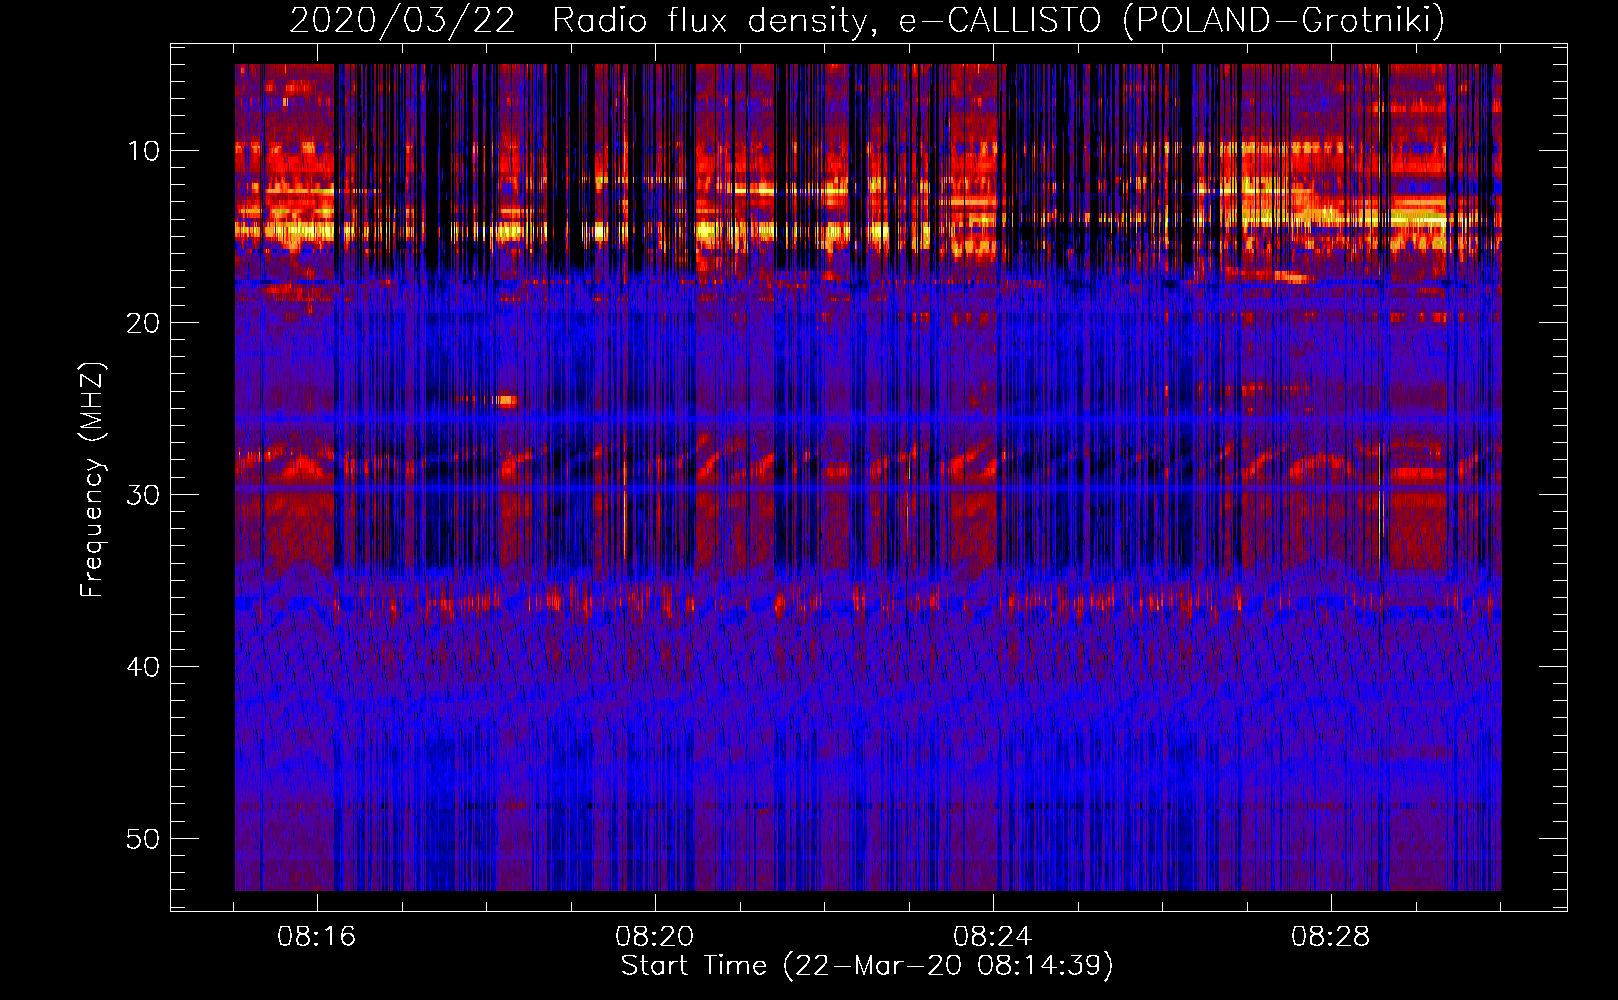
Task: Click the 30 MHz frequency tick label
Action: 143,495
